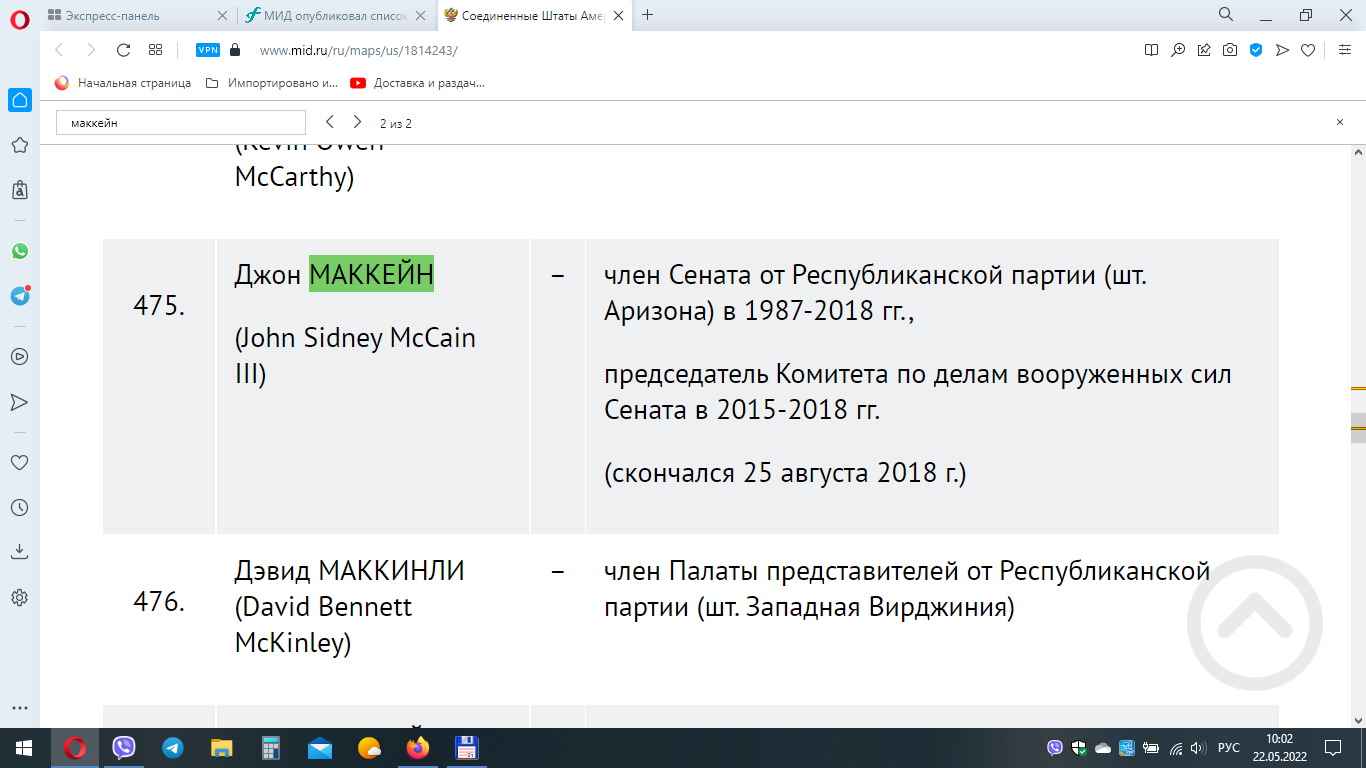Screen dimensions: 1366x768
Task: Click the vertical scrollbar thumb
Action: pyautogui.click(x=1357, y=427)
